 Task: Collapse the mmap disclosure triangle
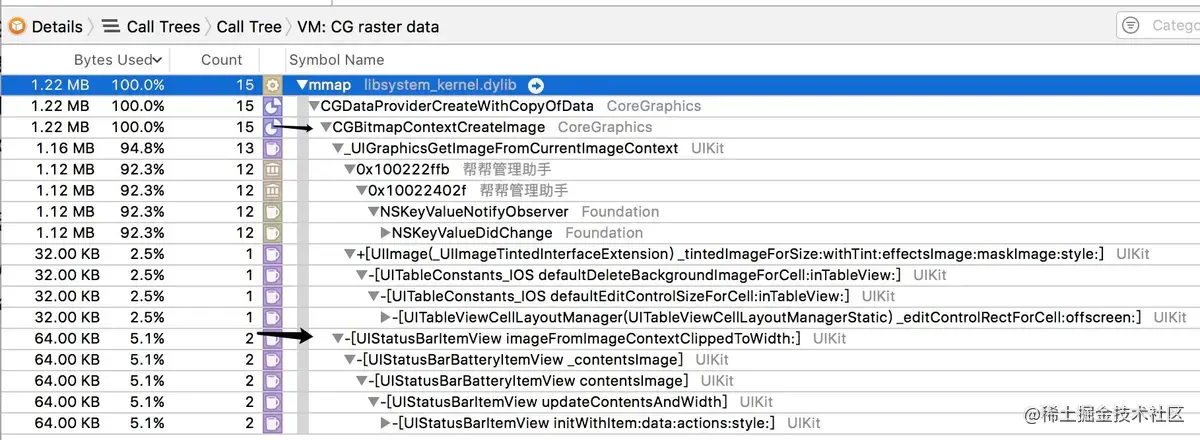pos(302,86)
